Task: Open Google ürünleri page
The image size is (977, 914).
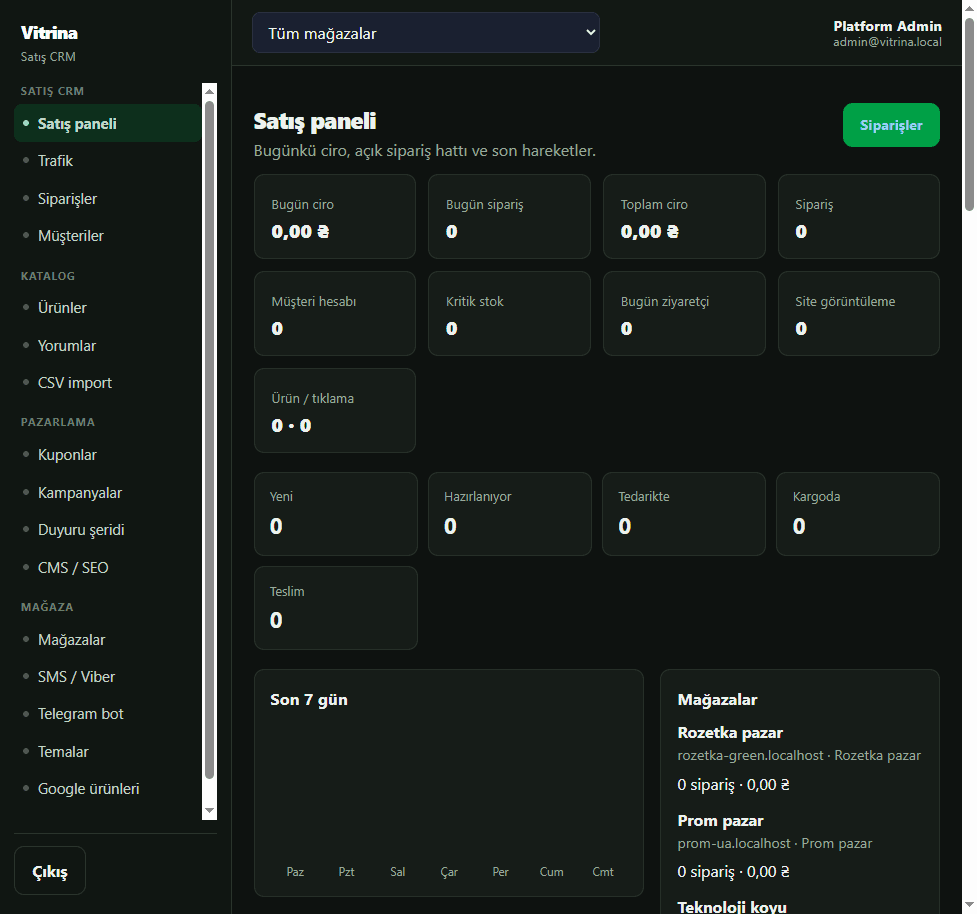Action: coord(107,789)
